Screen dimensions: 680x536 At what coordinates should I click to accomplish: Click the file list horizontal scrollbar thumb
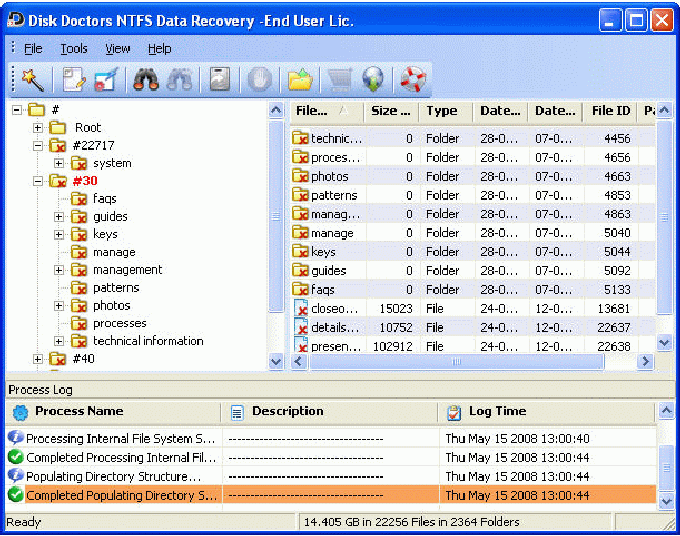pos(456,361)
